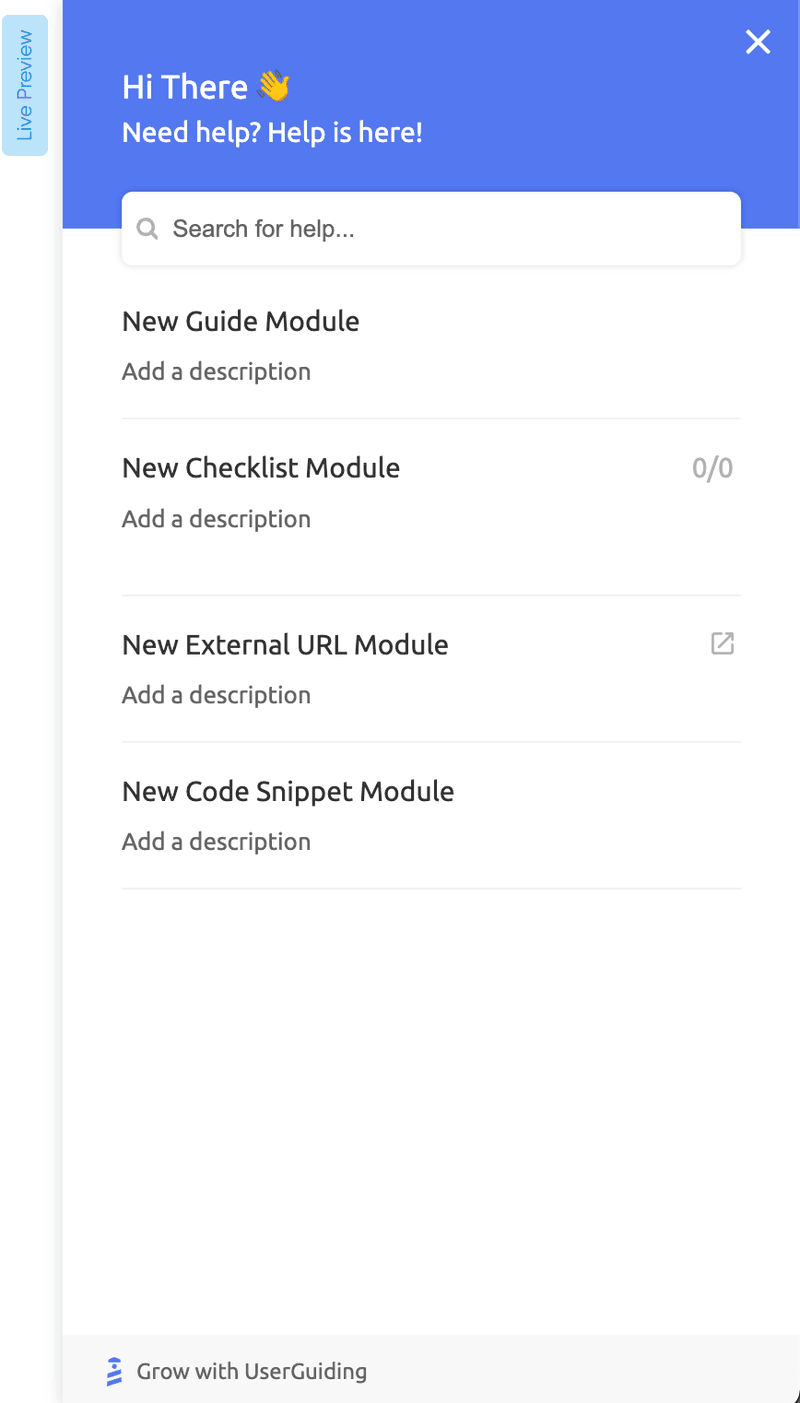Open the New Code Snippet Module entry
The width and height of the screenshot is (800, 1403).
pyautogui.click(x=288, y=790)
